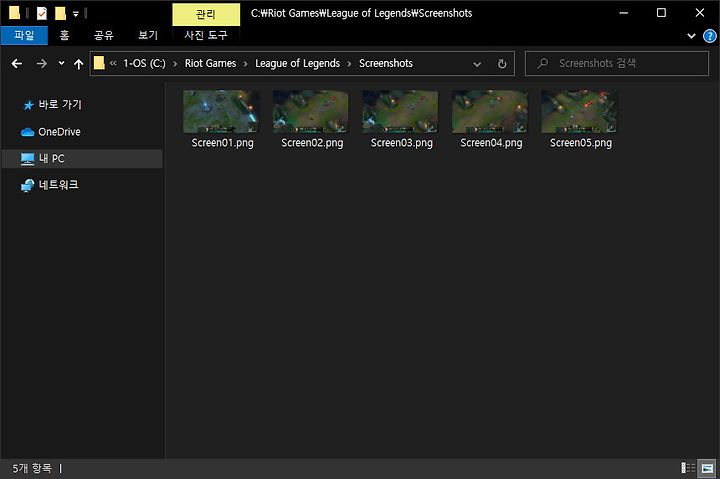Expand hidden path via double chevron

(x=113, y=63)
